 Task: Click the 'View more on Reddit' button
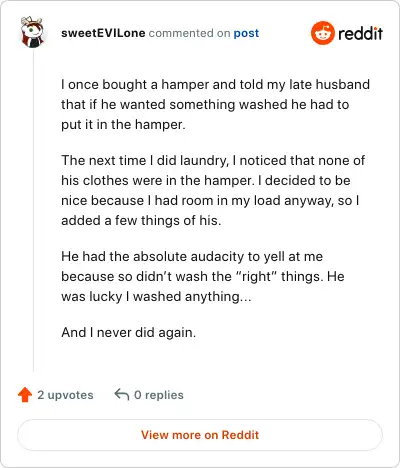click(200, 435)
